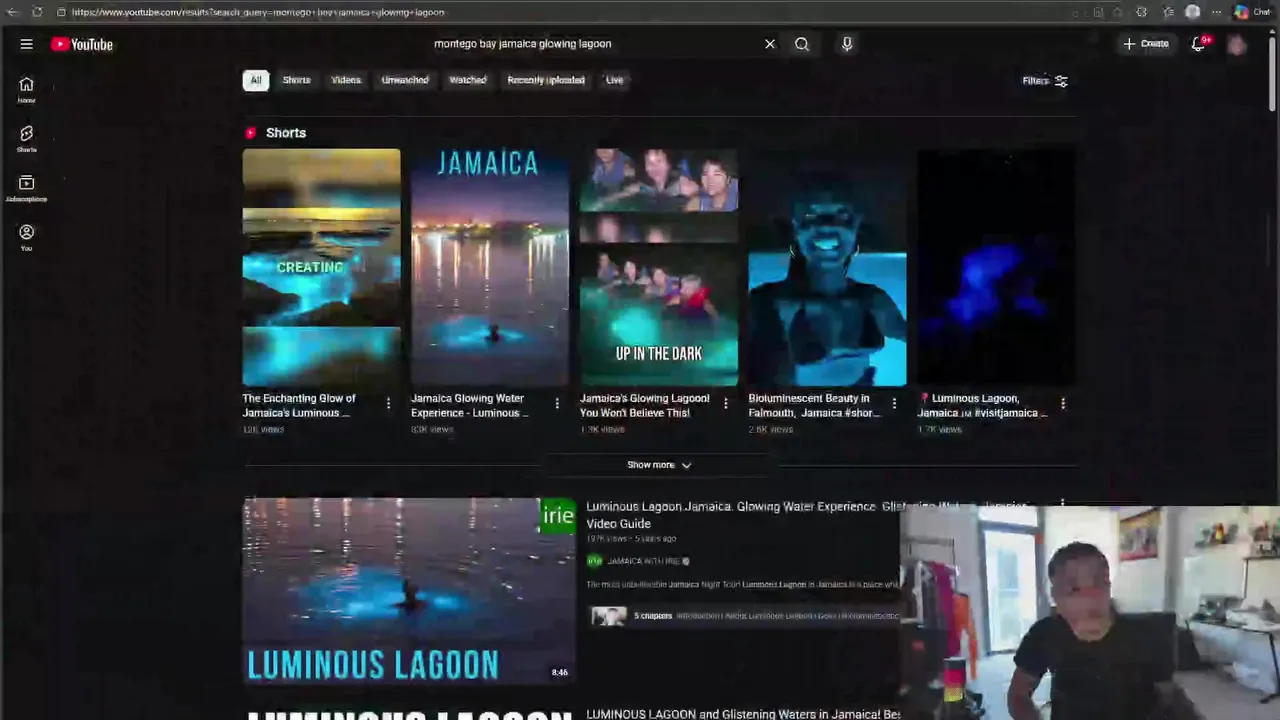Viewport: 1280px width, 720px height.
Task: Select the All filter chip
Action: pos(256,80)
